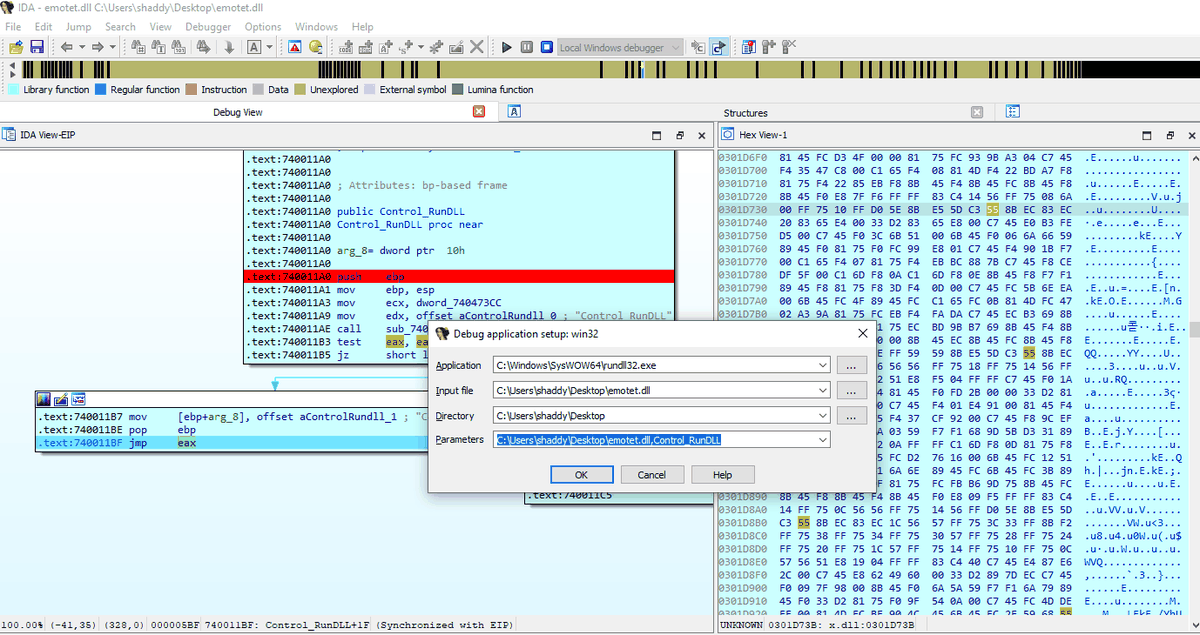The image size is (1200, 635).
Task: Open the Options menu
Action: point(263,27)
